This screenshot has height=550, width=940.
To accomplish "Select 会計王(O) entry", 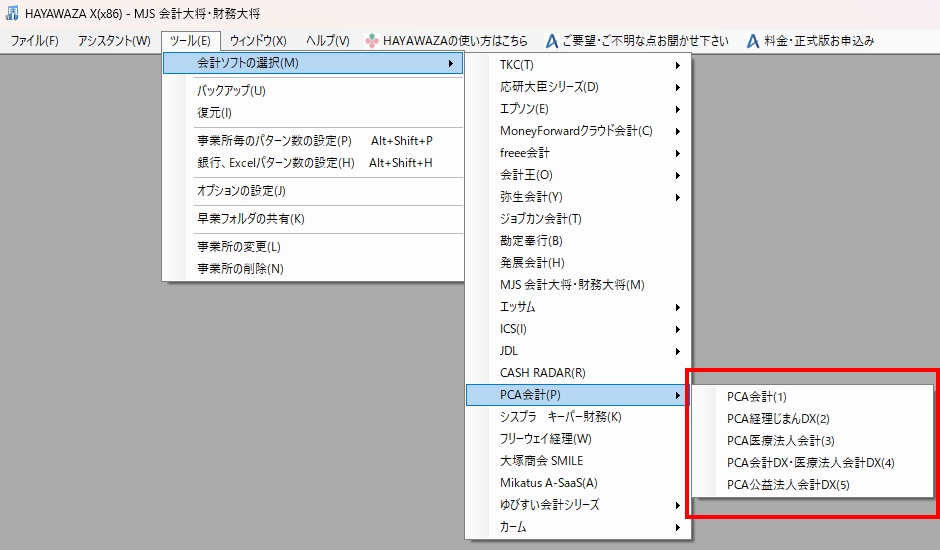I will click(x=578, y=175).
